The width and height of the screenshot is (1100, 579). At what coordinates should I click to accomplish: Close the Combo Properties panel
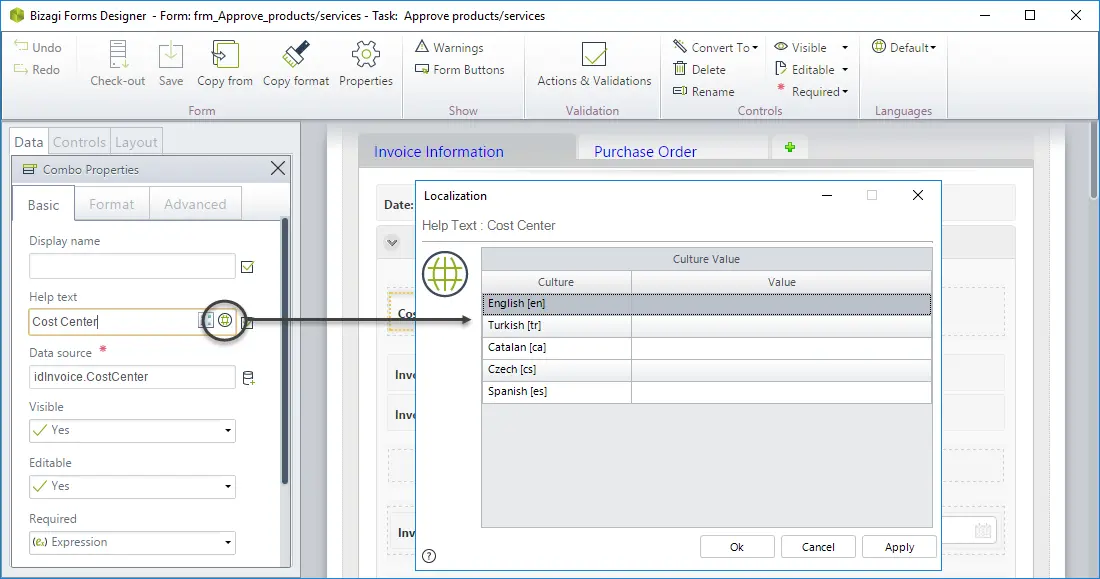coord(278,168)
